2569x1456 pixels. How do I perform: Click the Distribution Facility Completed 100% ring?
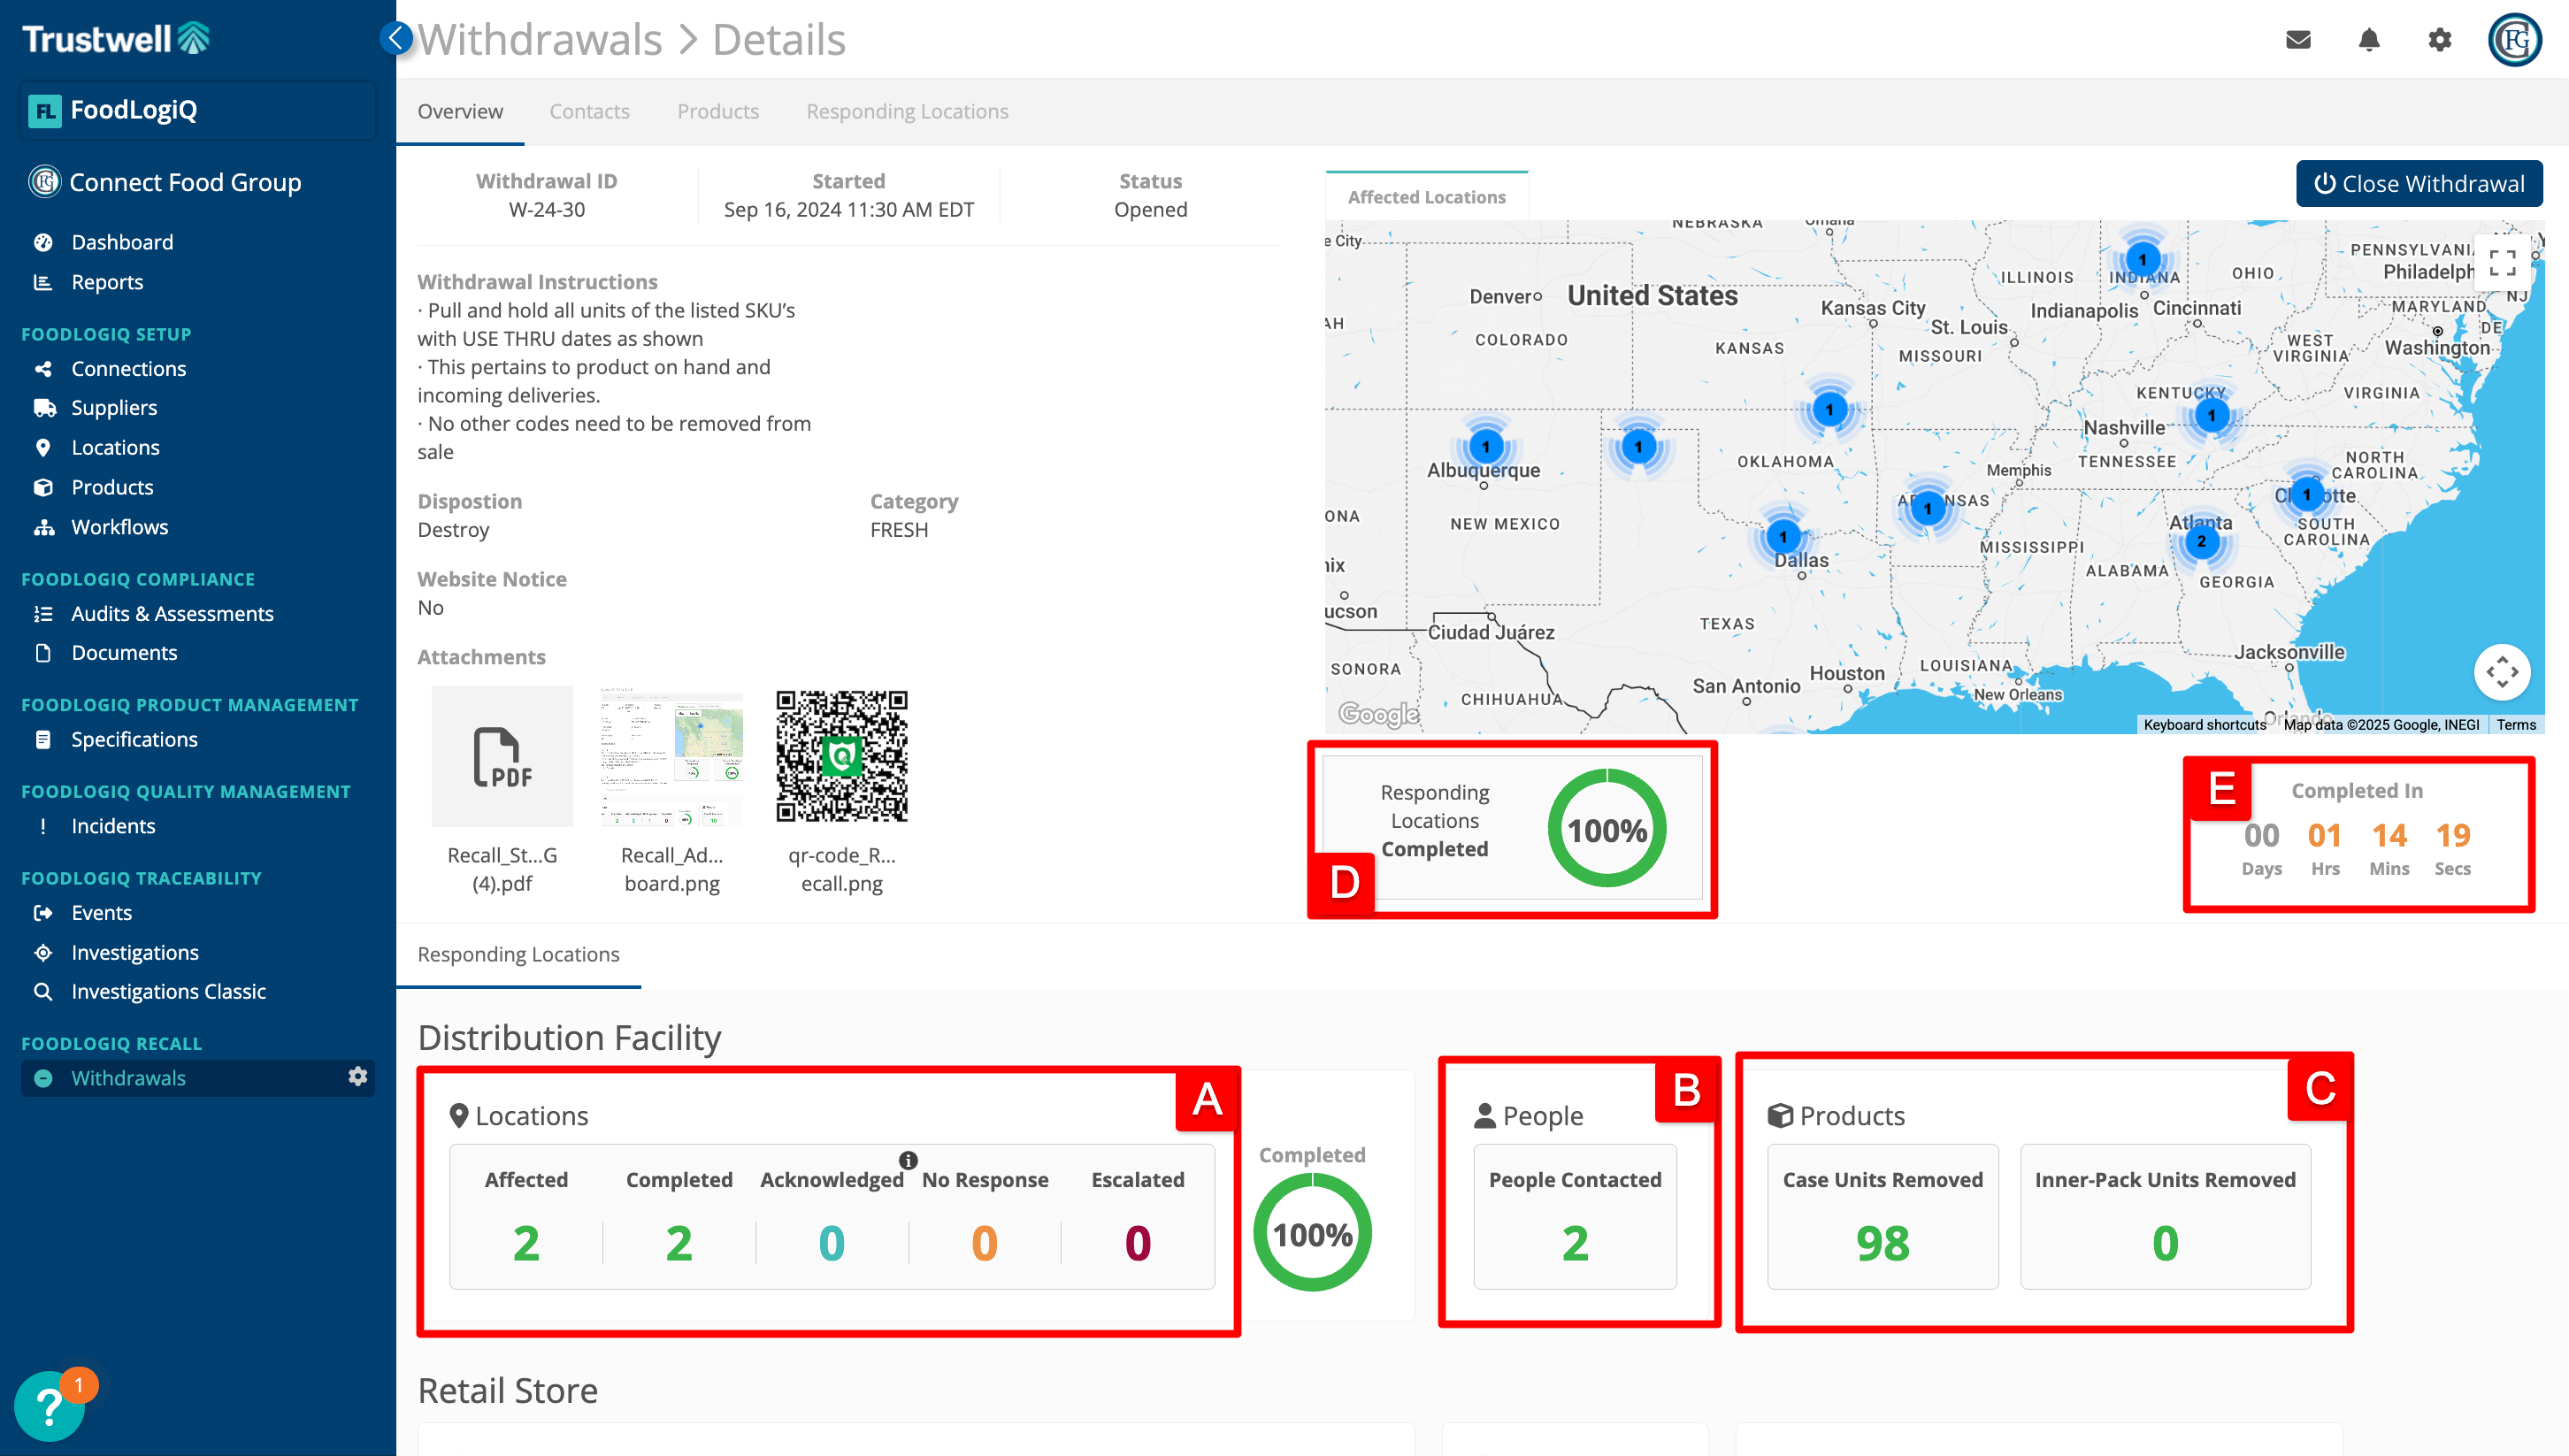1312,1234
